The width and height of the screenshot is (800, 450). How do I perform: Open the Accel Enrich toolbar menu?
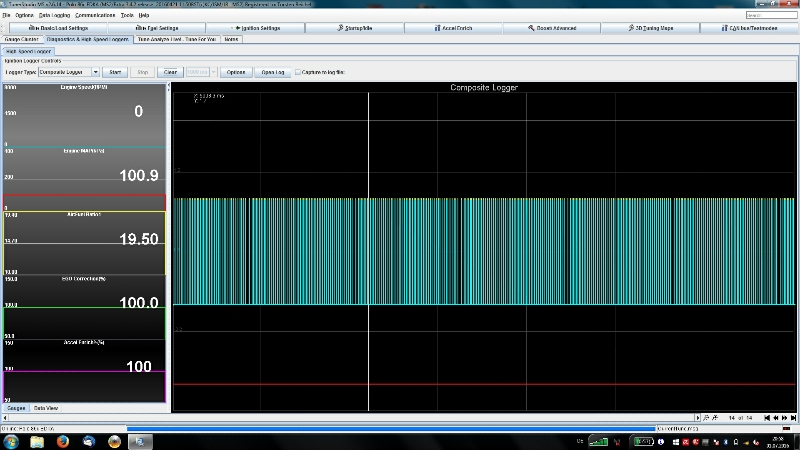(x=453, y=28)
